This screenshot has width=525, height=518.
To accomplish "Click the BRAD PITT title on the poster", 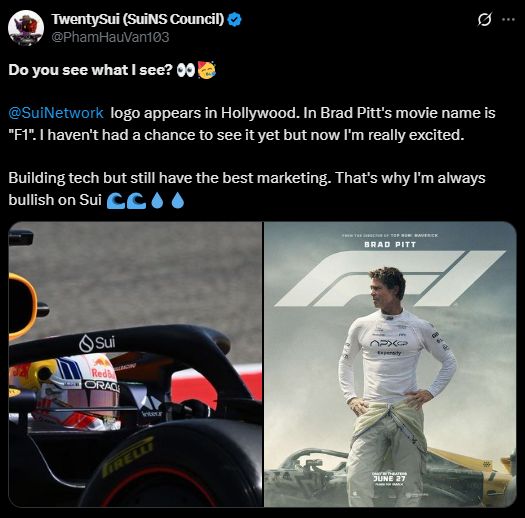I will coord(390,245).
